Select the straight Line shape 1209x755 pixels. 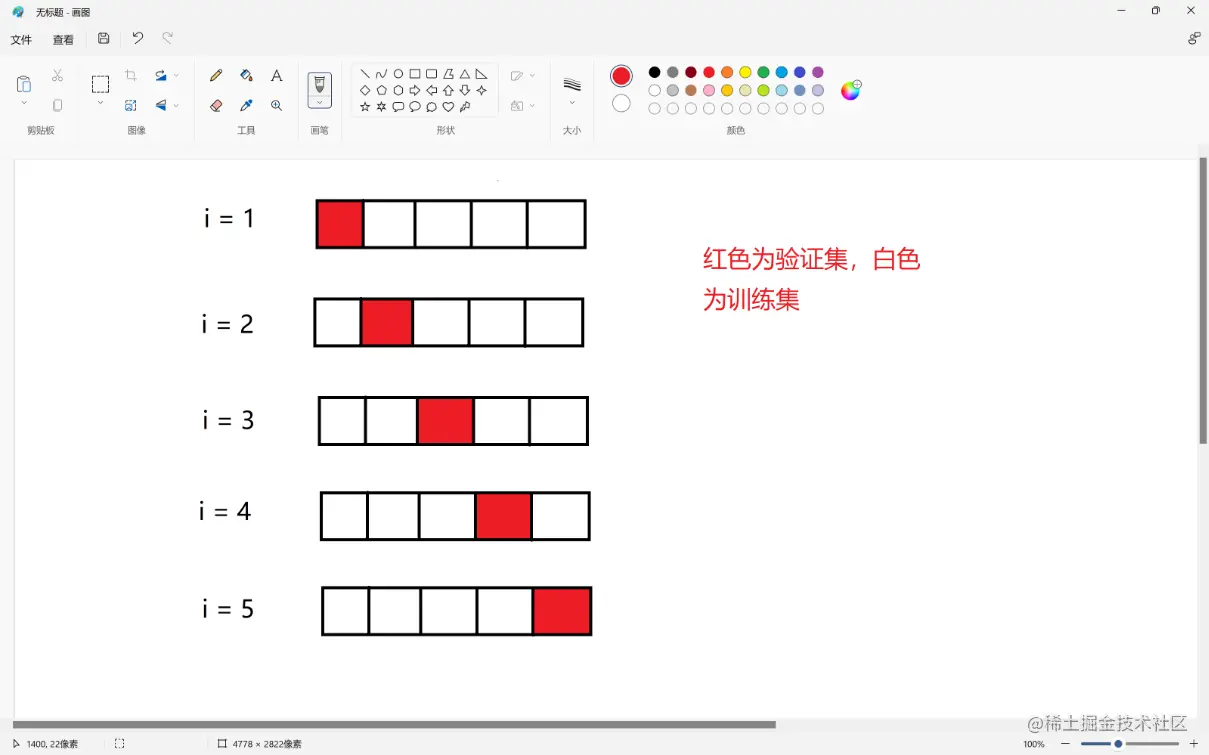pos(365,74)
